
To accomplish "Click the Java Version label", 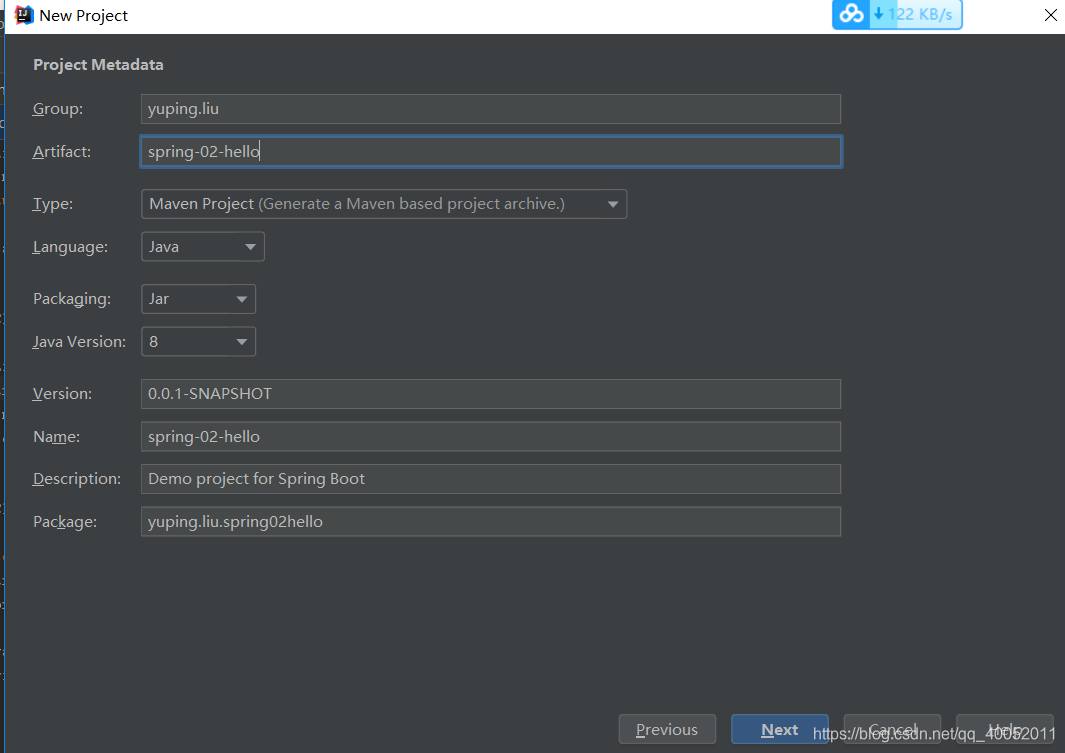I will click(x=79, y=342).
